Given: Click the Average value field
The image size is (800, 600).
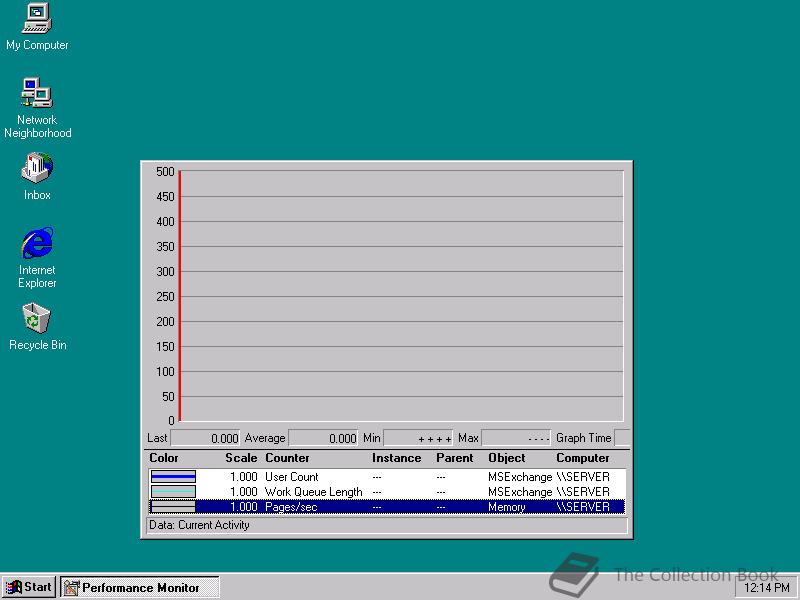Looking at the screenshot, I should tap(323, 438).
